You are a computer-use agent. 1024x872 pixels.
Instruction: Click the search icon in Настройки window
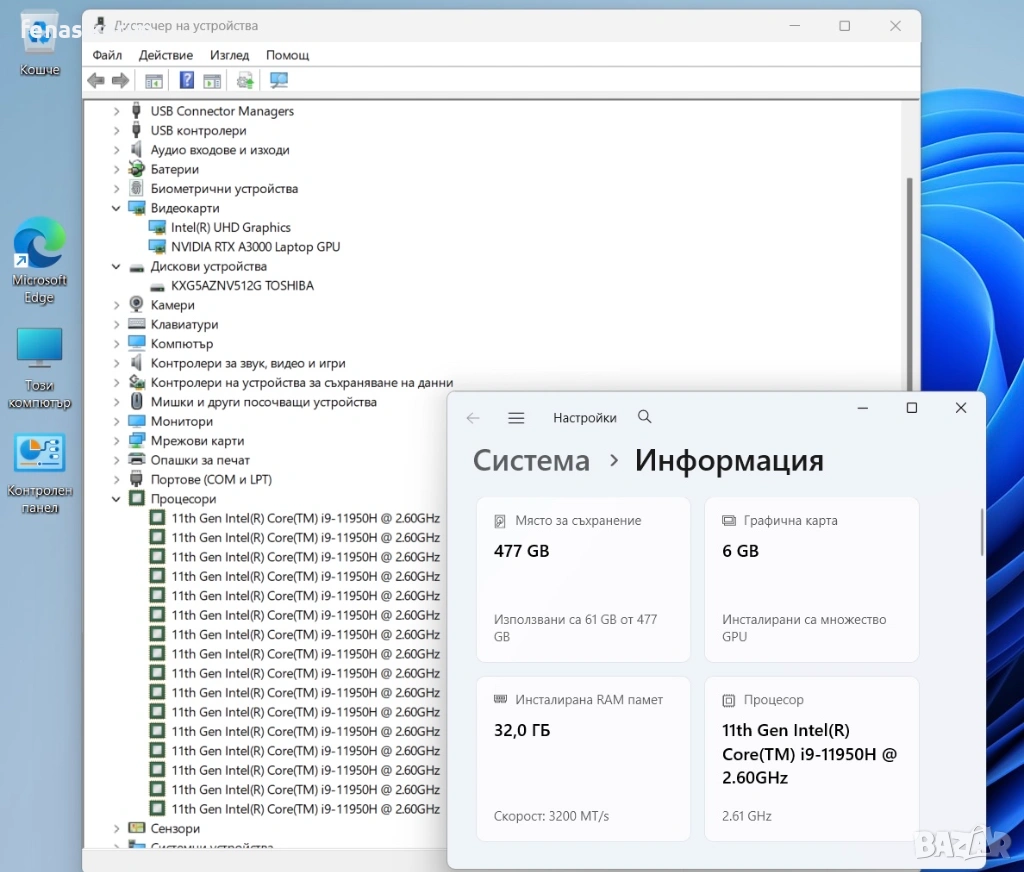[644, 417]
